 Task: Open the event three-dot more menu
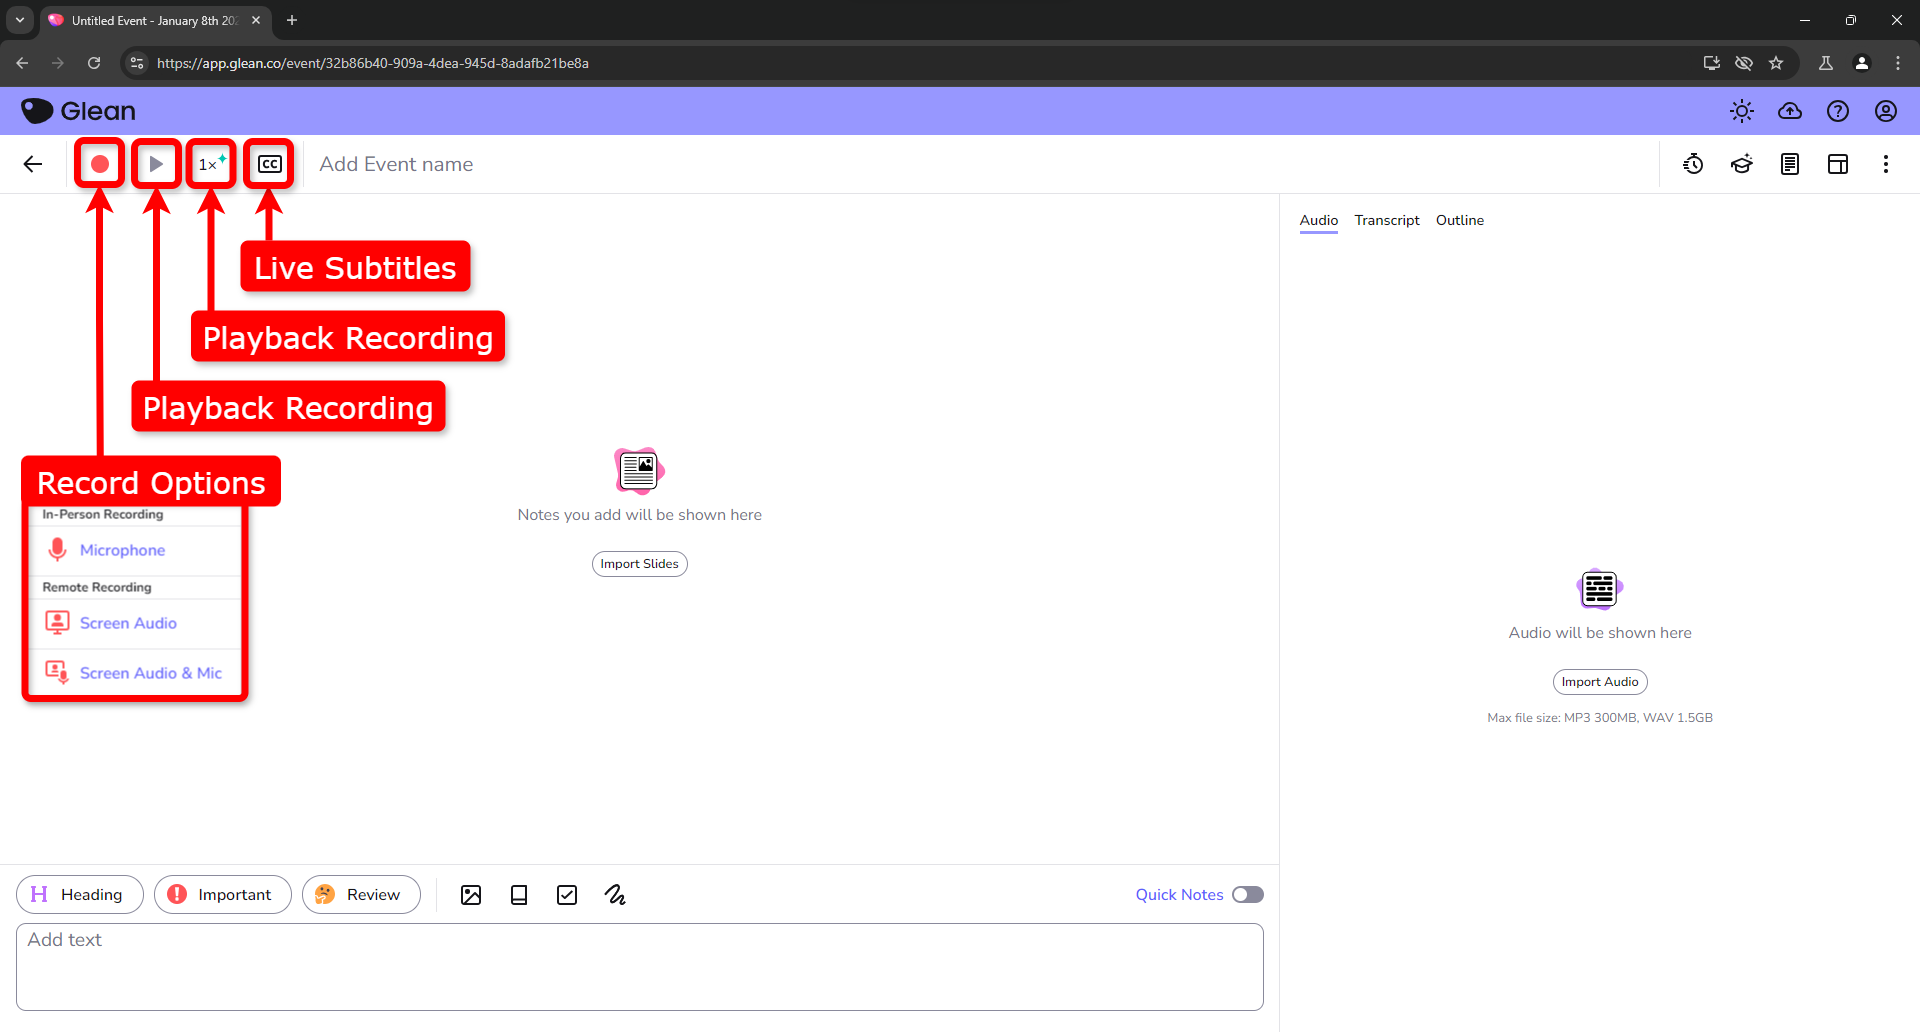[1886, 164]
